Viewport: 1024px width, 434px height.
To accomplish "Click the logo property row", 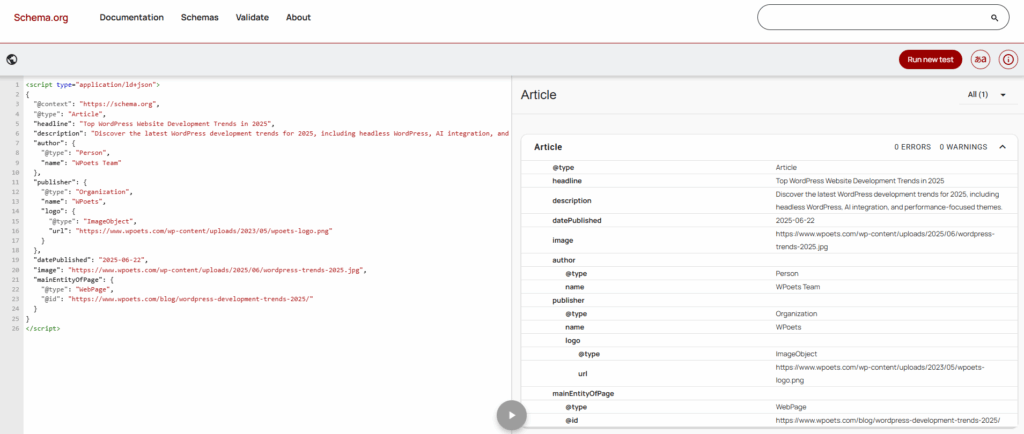I will pos(769,340).
